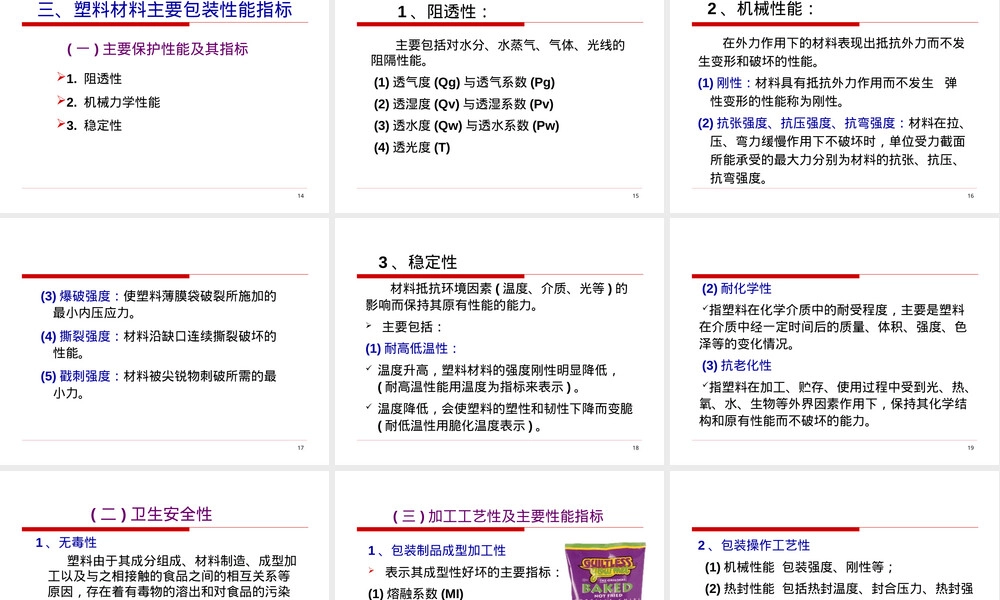Select the (1) 刚性 definition
1000x600 pixels.
(x=827, y=92)
